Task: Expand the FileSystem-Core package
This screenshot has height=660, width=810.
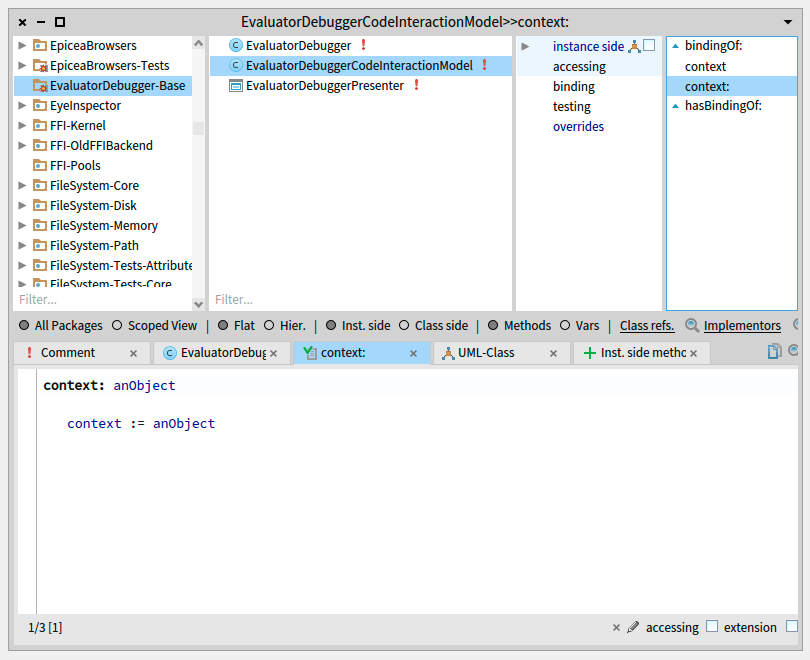Action: [23, 186]
